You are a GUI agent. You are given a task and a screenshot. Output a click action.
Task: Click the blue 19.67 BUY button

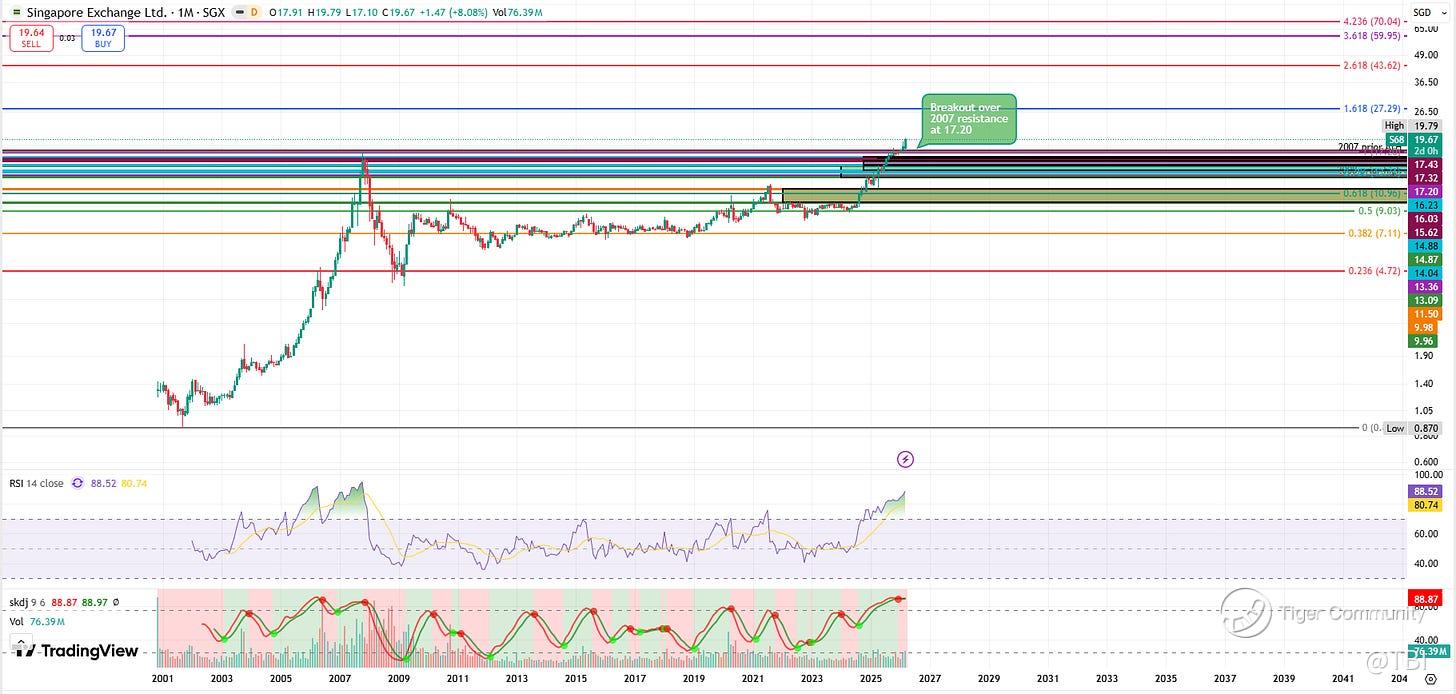pyautogui.click(x=103, y=38)
